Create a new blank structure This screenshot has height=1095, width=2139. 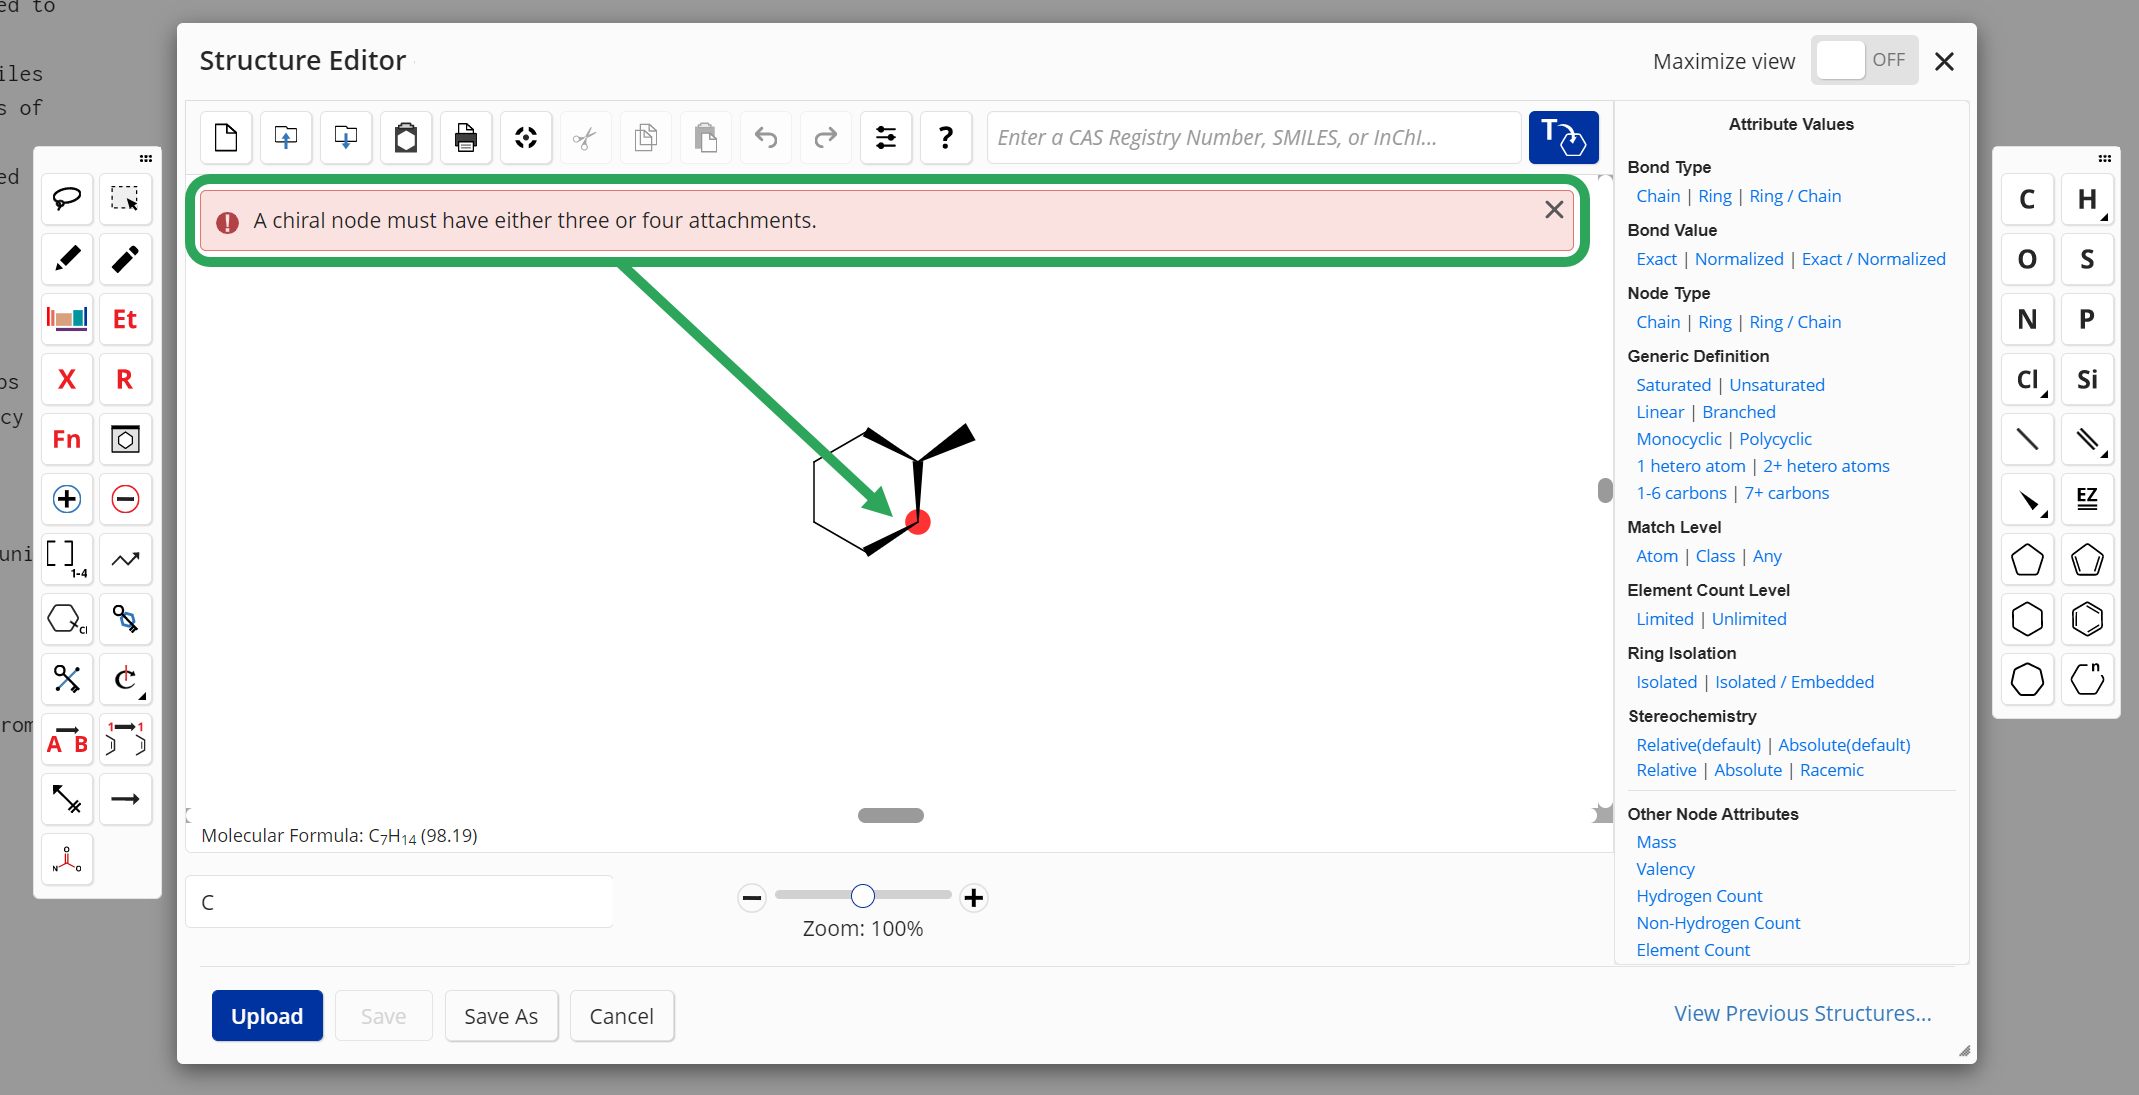point(226,137)
